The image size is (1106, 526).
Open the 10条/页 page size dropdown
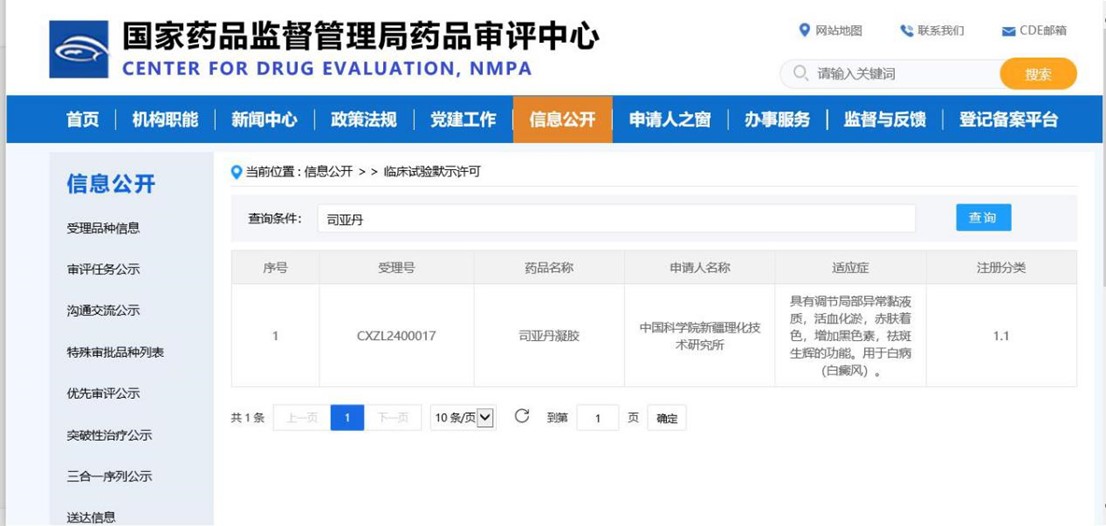click(x=463, y=417)
